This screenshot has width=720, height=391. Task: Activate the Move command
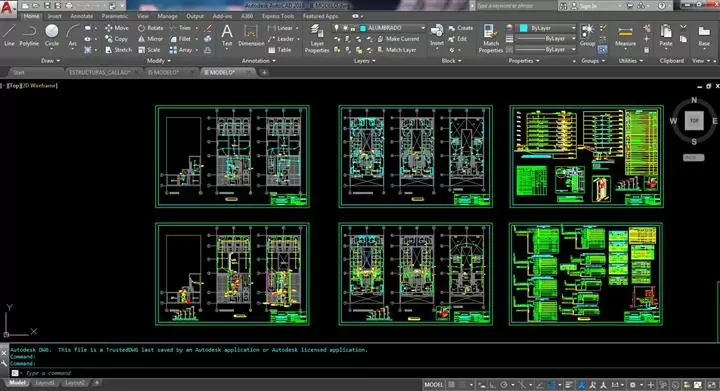(x=117, y=28)
